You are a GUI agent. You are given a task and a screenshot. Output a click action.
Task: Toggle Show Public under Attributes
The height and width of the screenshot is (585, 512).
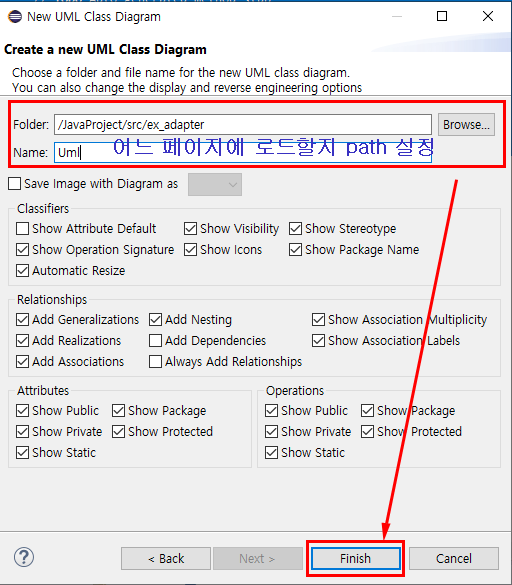click(22, 410)
